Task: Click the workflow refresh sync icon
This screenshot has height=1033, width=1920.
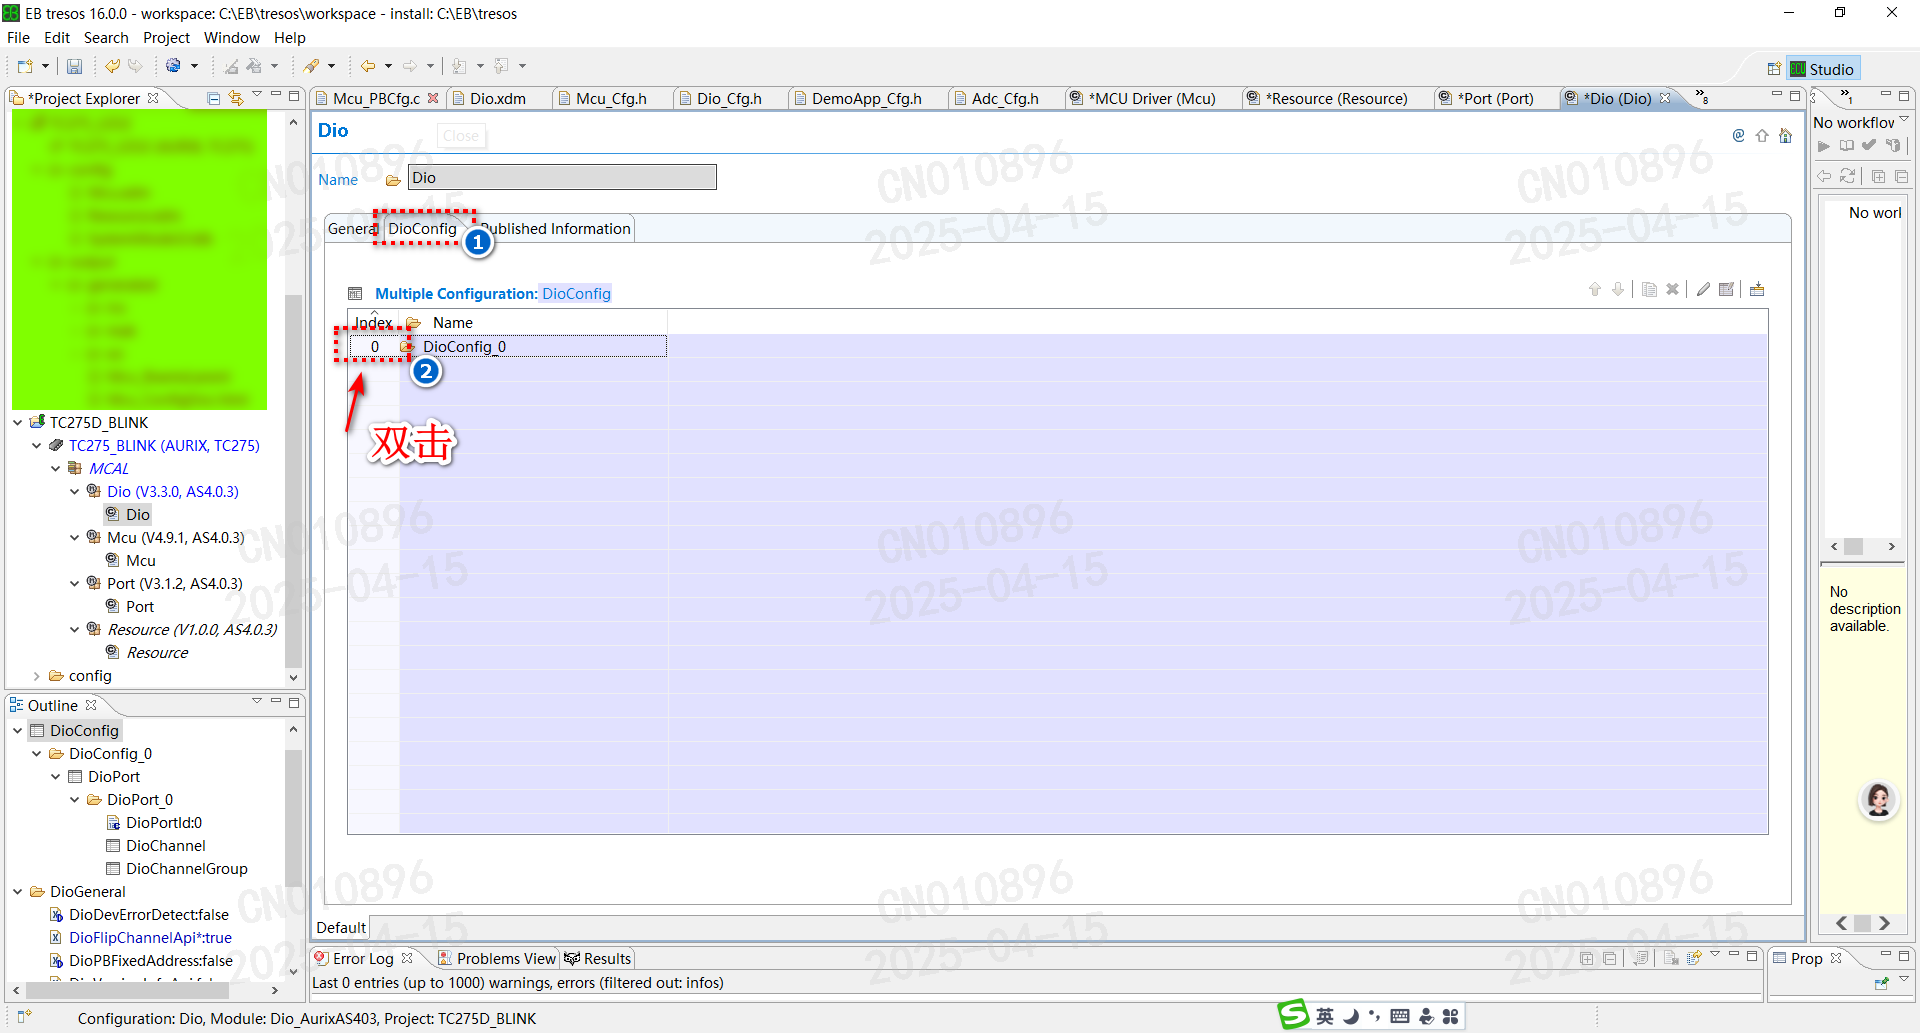Action: coord(1848,176)
